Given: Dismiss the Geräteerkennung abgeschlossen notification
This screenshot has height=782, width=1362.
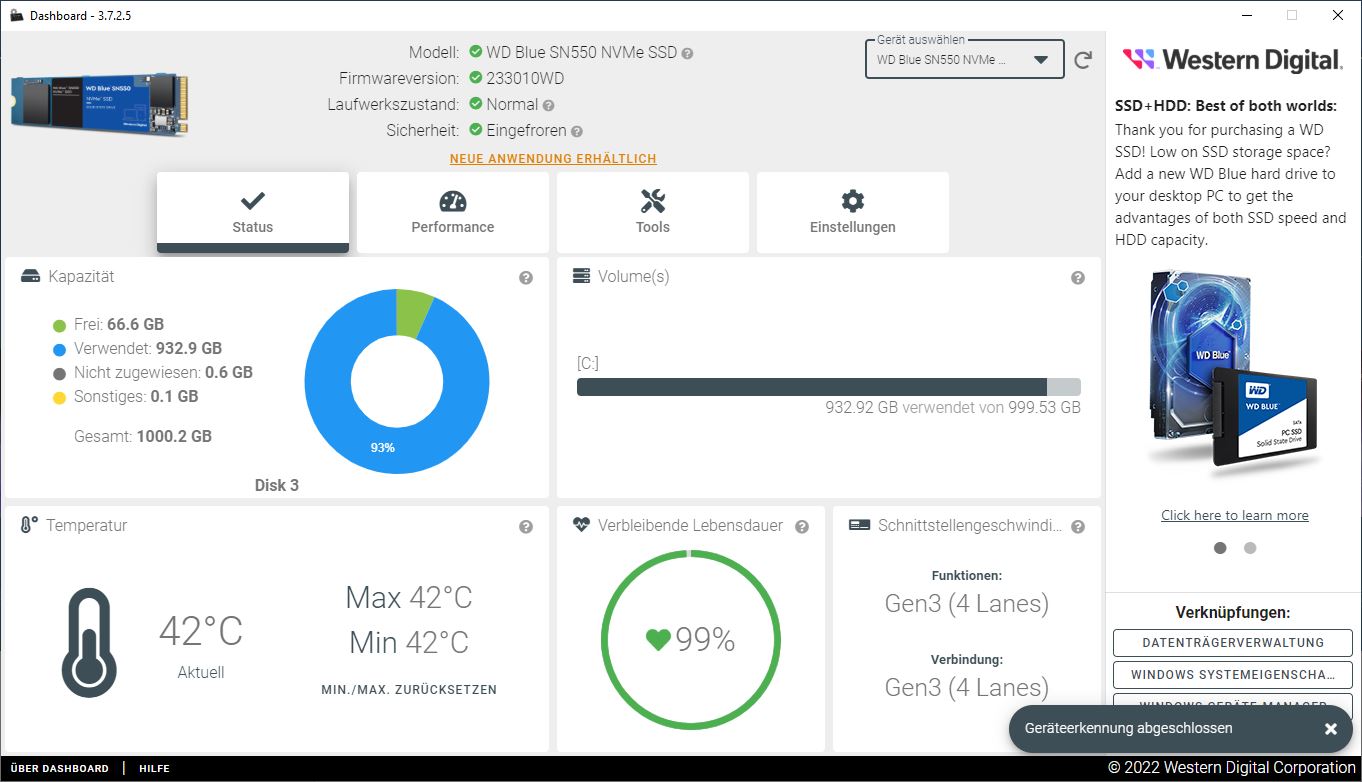Looking at the screenshot, I should coord(1331,729).
